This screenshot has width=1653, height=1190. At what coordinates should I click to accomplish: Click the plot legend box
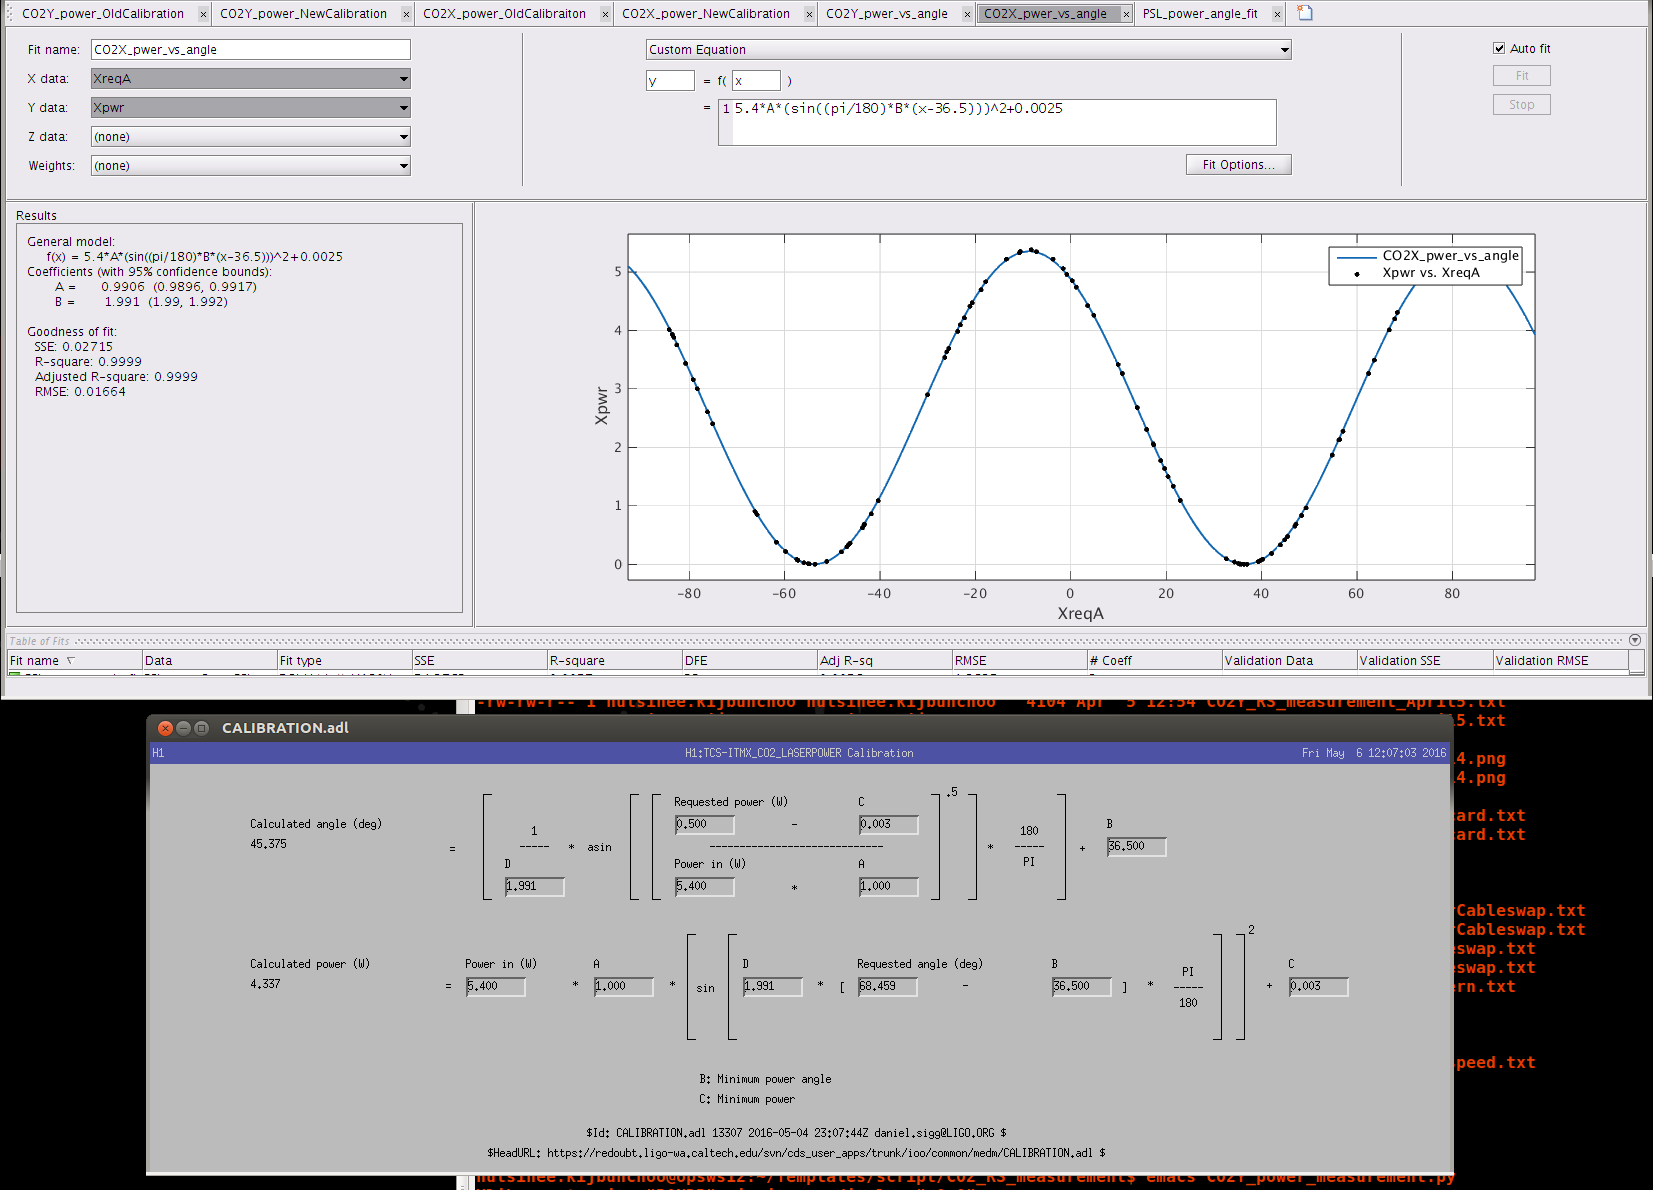[1425, 265]
